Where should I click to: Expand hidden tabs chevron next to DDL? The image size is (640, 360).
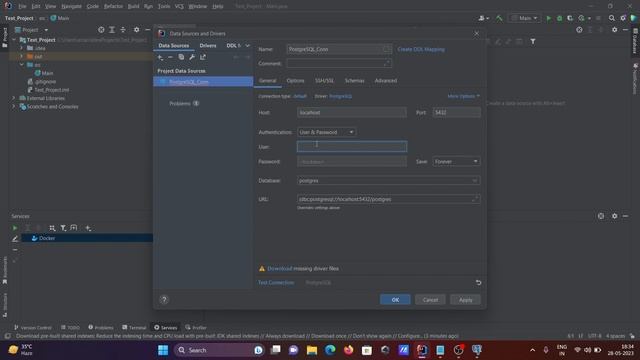click(x=247, y=46)
